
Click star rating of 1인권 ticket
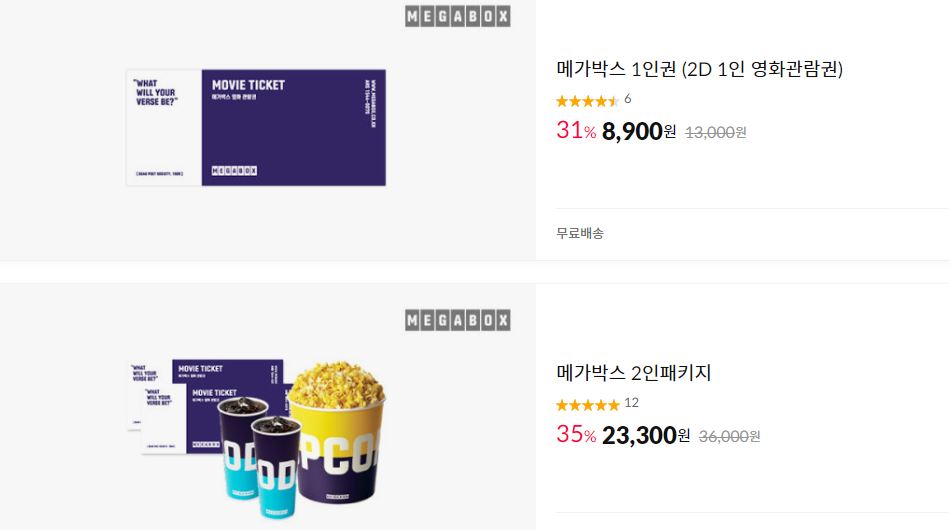coord(587,101)
